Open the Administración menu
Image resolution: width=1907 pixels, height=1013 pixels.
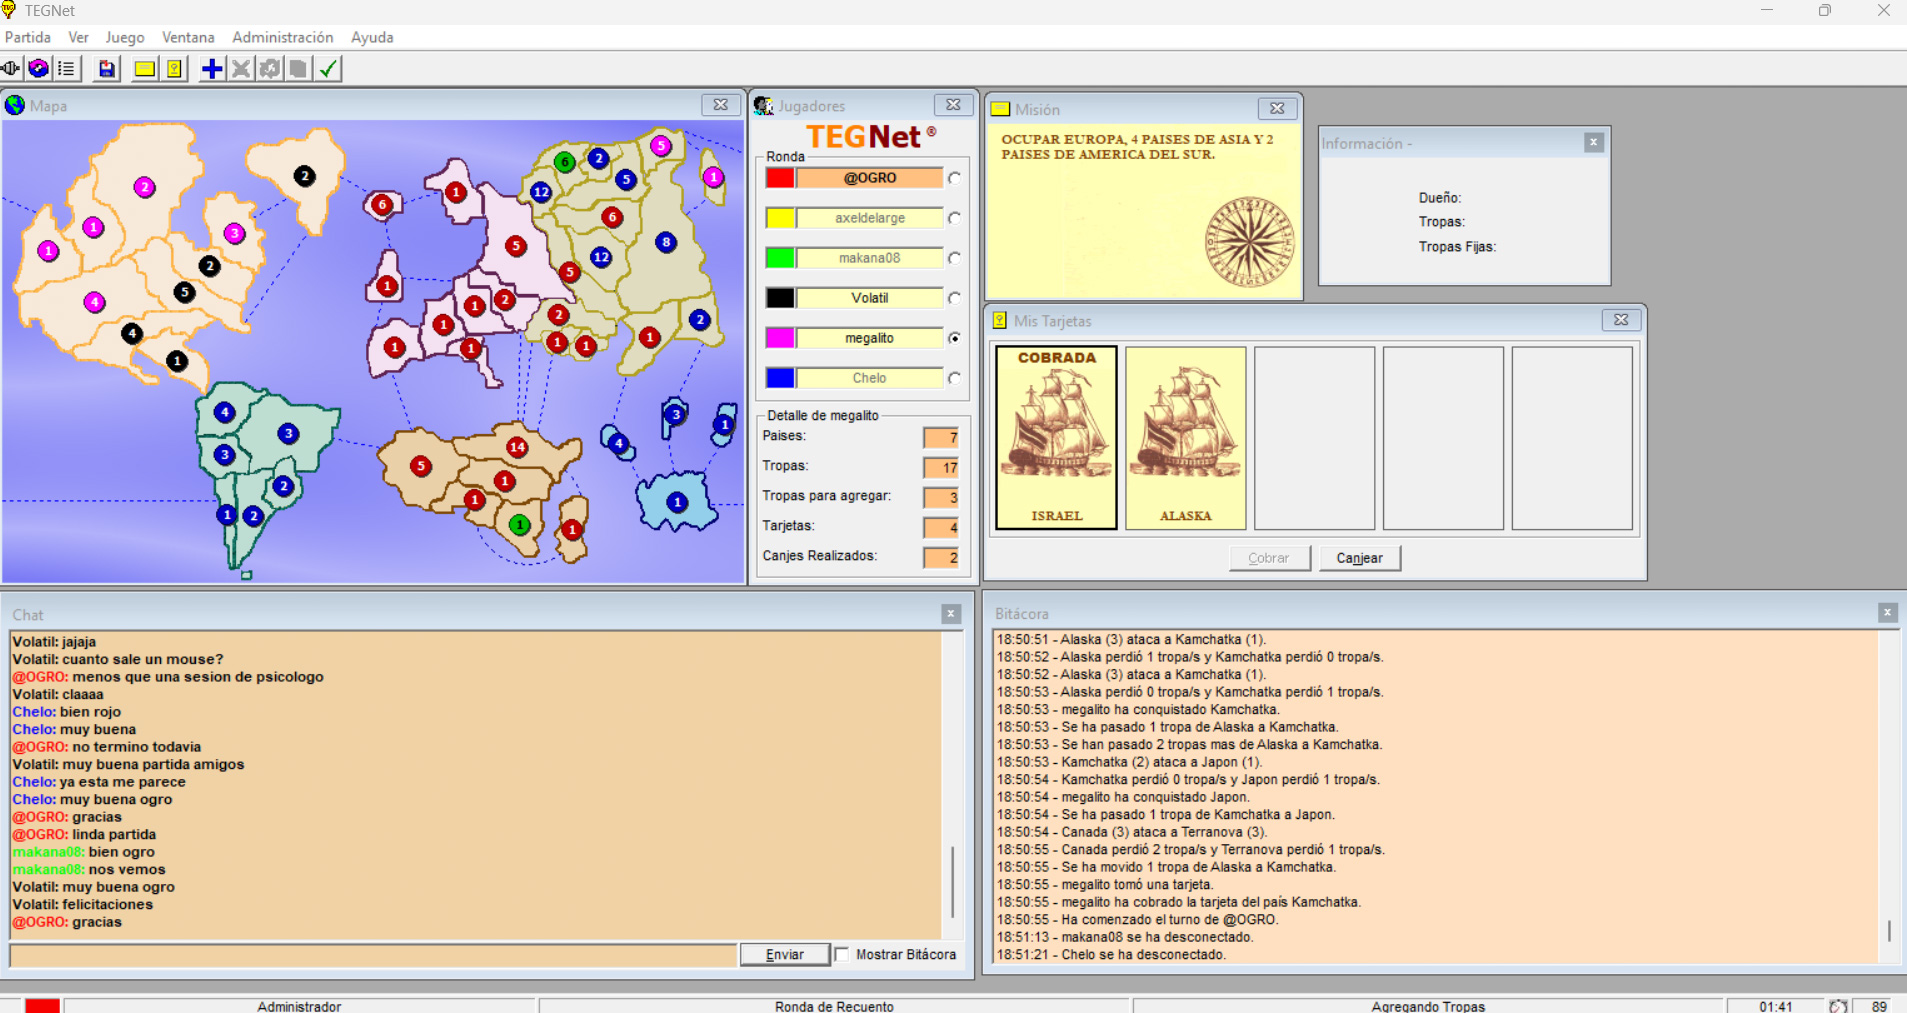tap(282, 37)
